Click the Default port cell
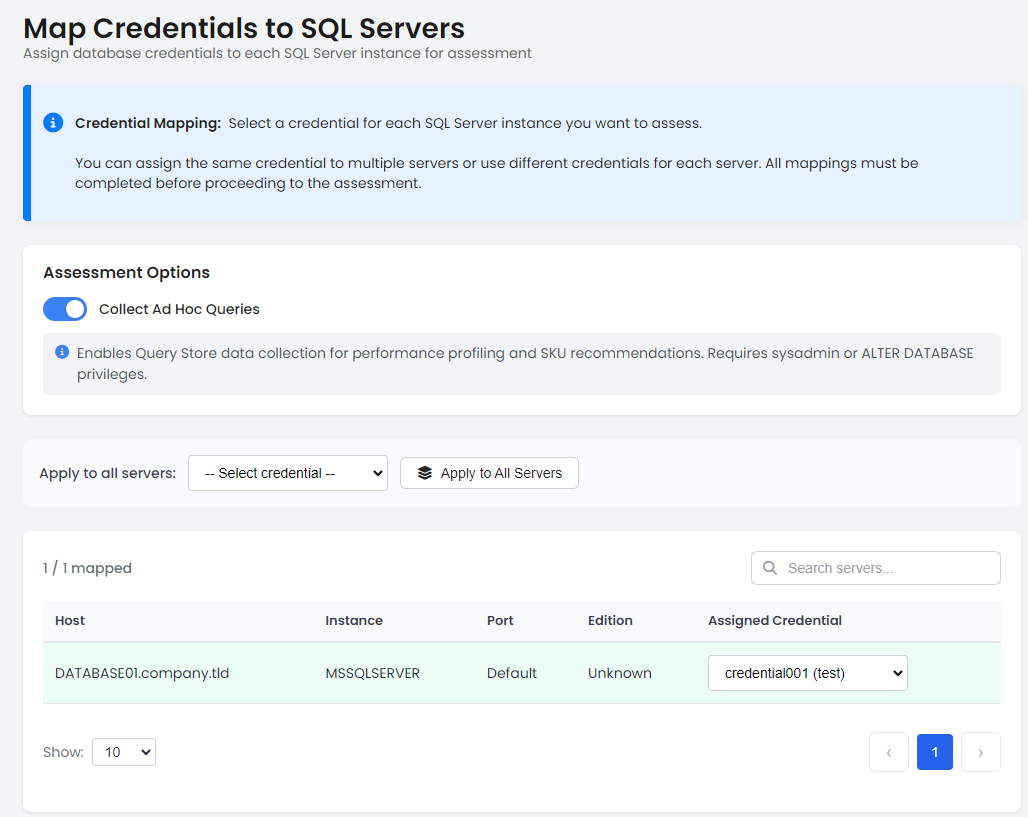This screenshot has width=1028, height=817. [x=511, y=673]
